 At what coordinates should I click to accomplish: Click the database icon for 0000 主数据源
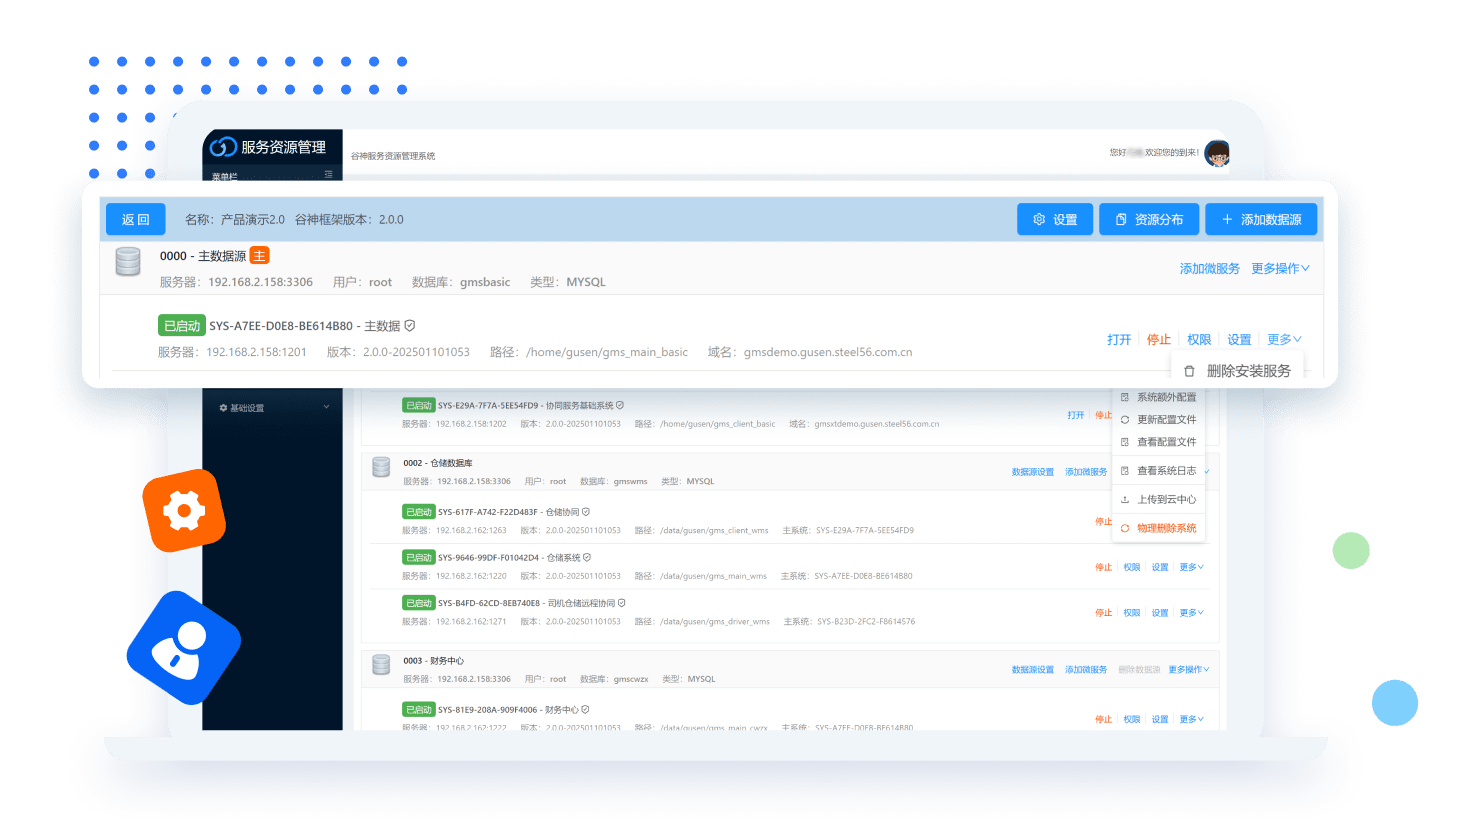(128, 262)
